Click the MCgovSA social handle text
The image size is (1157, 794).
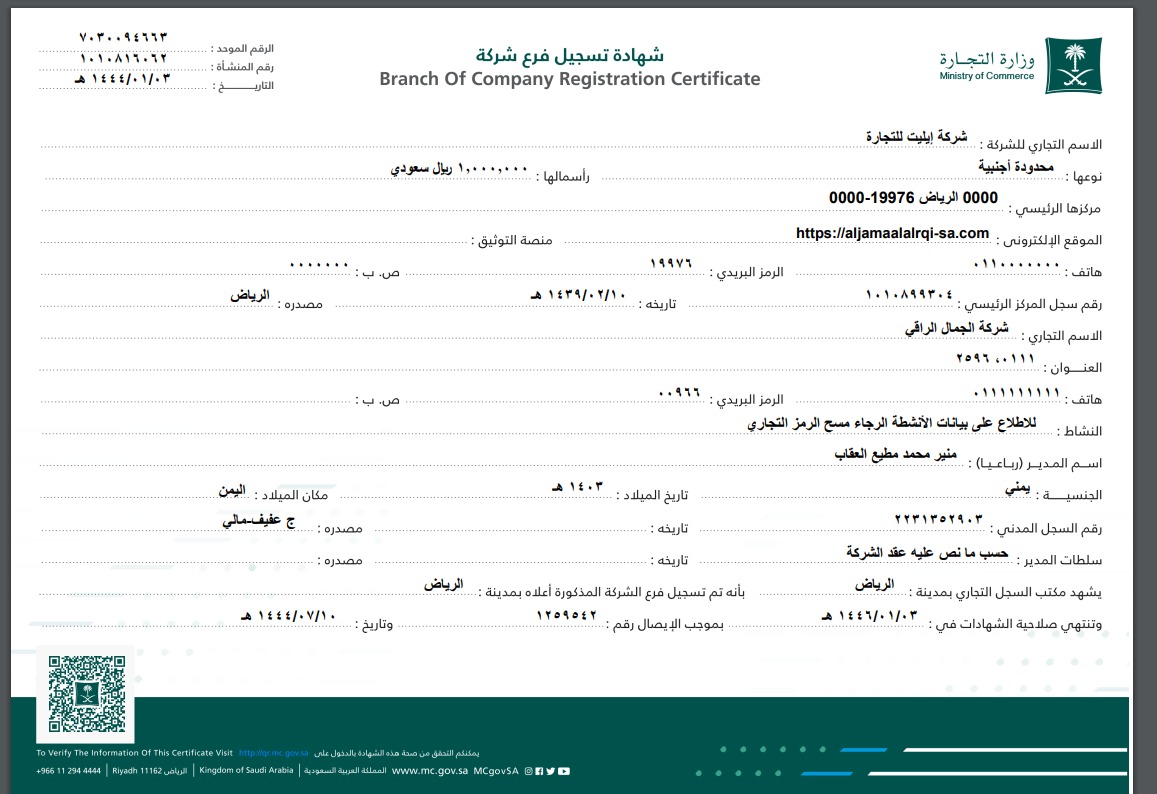[497, 771]
